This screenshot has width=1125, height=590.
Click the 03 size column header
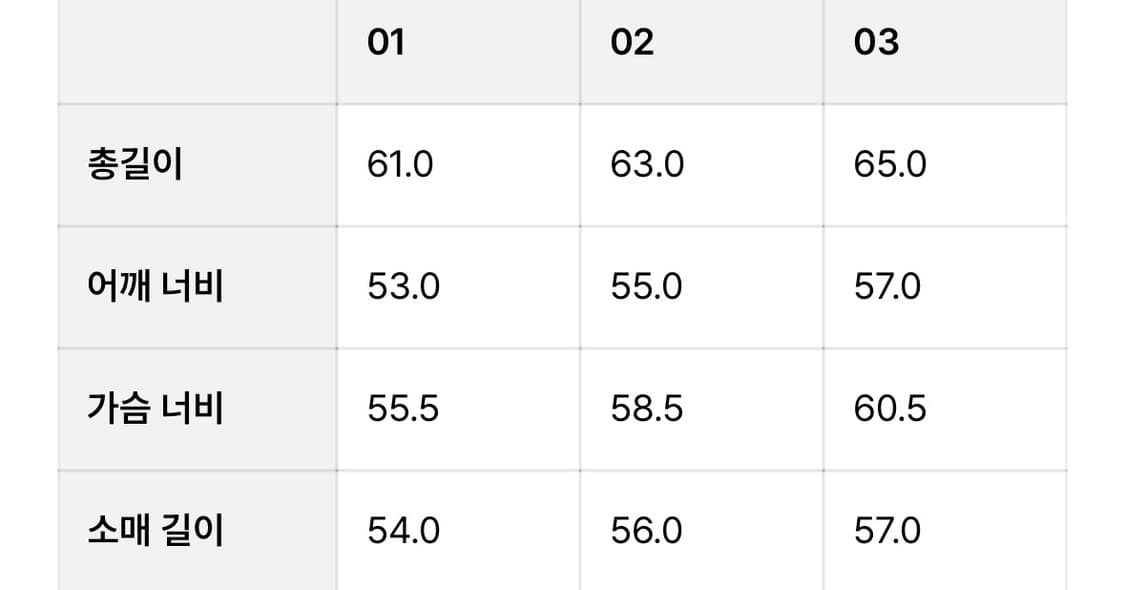[876, 42]
